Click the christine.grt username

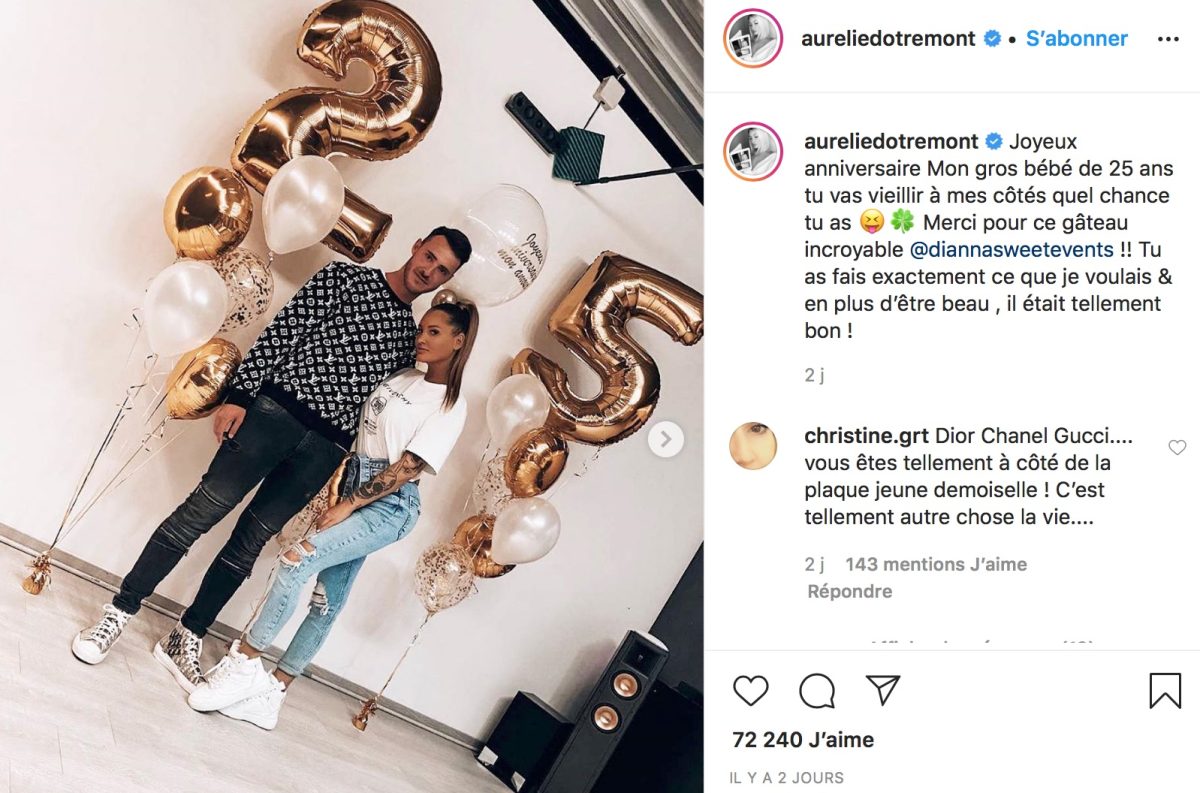click(x=867, y=437)
